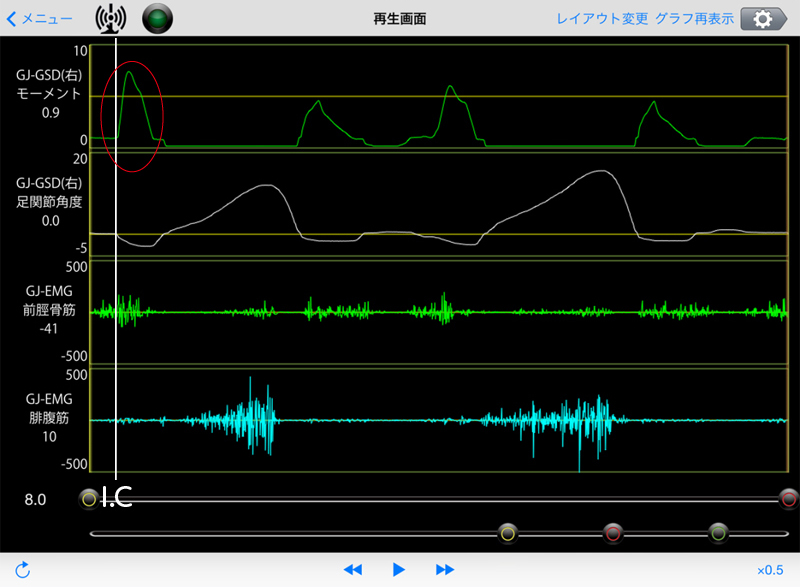Rewind playback with double-left arrows
Viewport: 800px width, 587px height.
point(353,570)
